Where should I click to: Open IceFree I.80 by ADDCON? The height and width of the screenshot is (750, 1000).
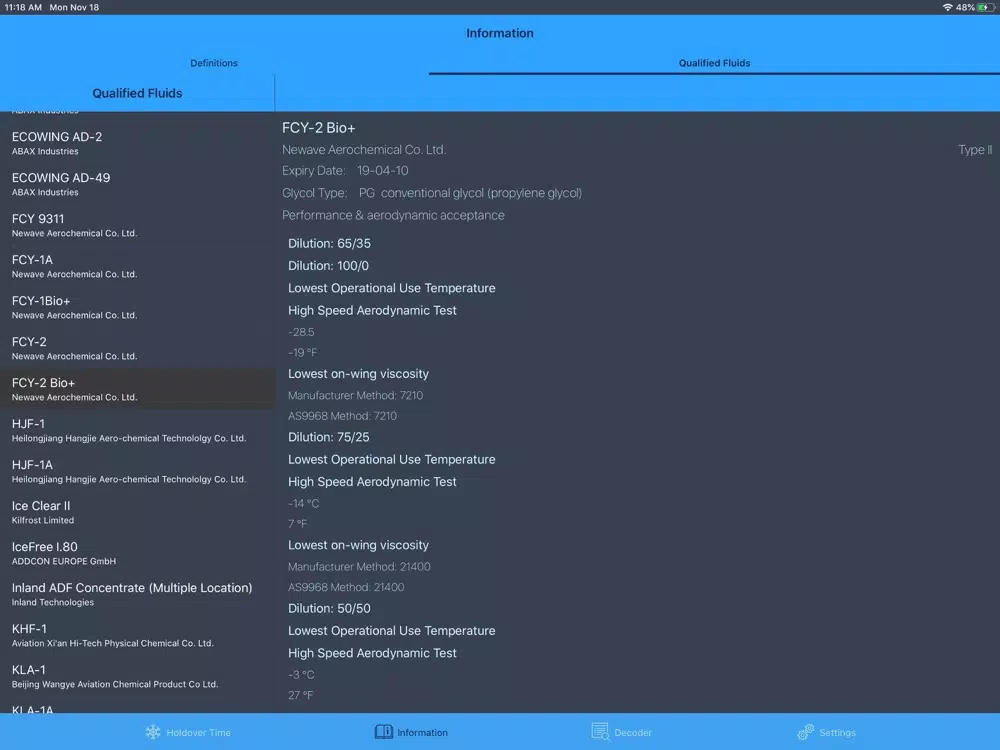tap(137, 553)
